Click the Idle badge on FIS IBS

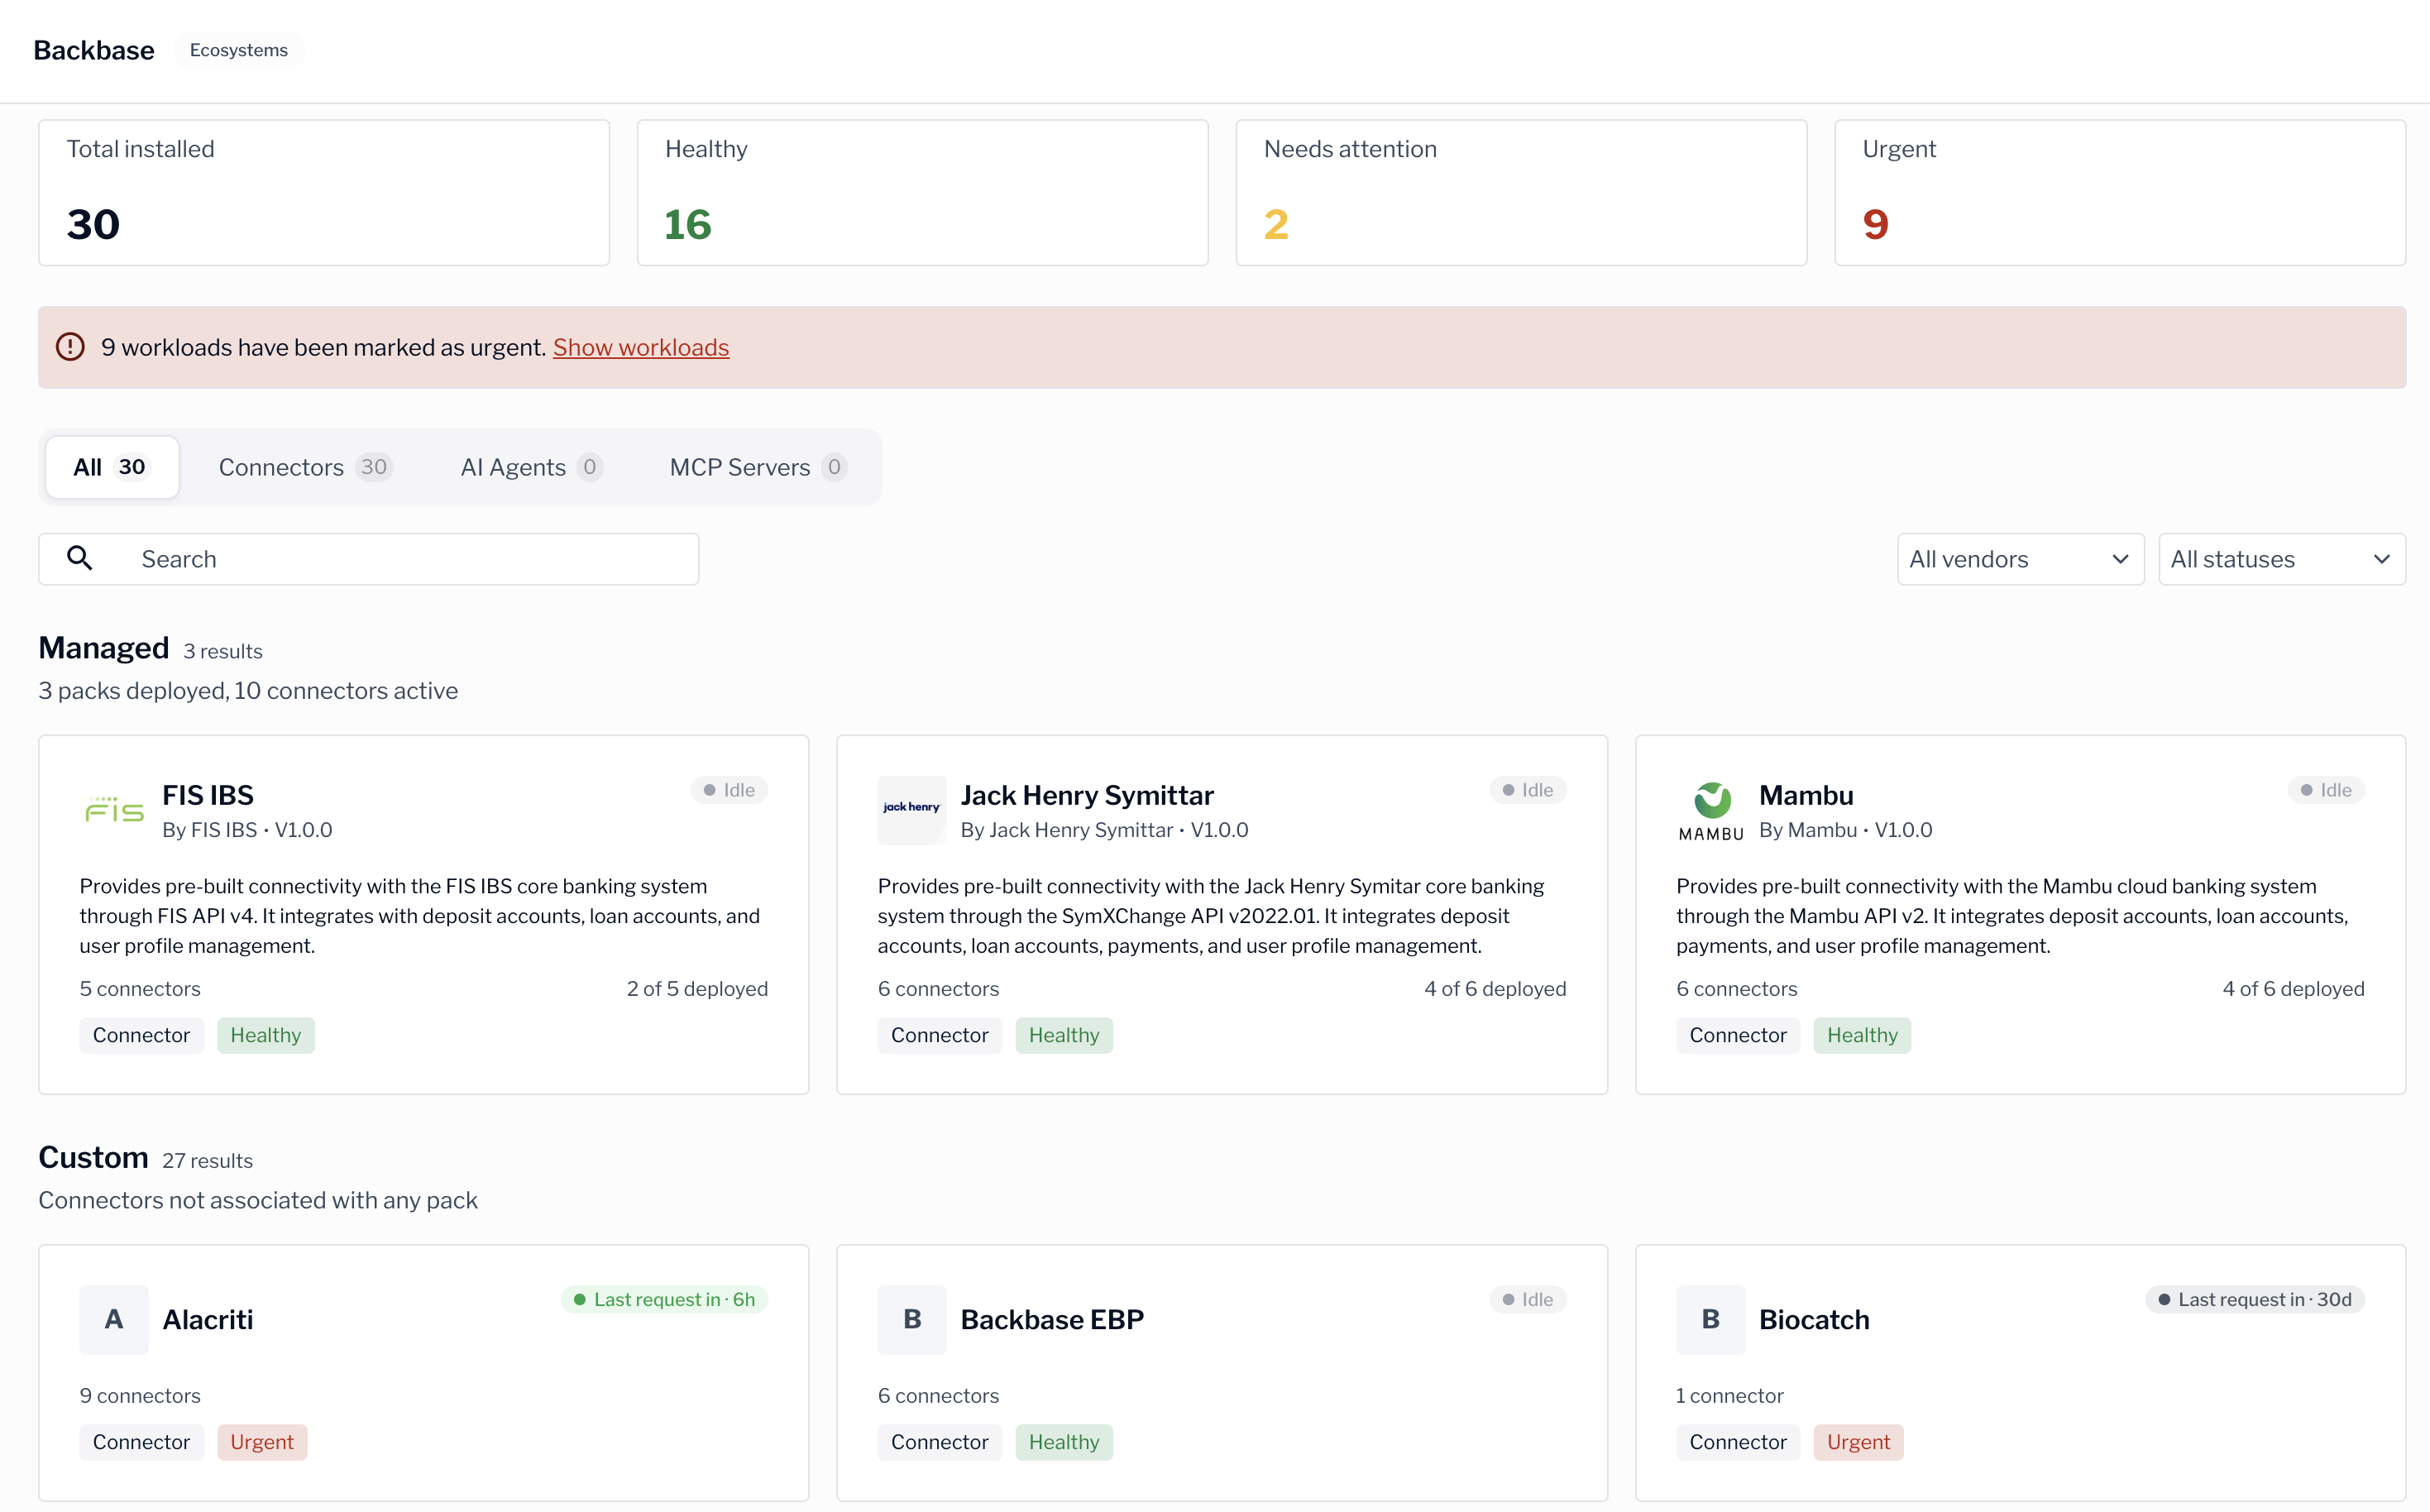tap(729, 790)
